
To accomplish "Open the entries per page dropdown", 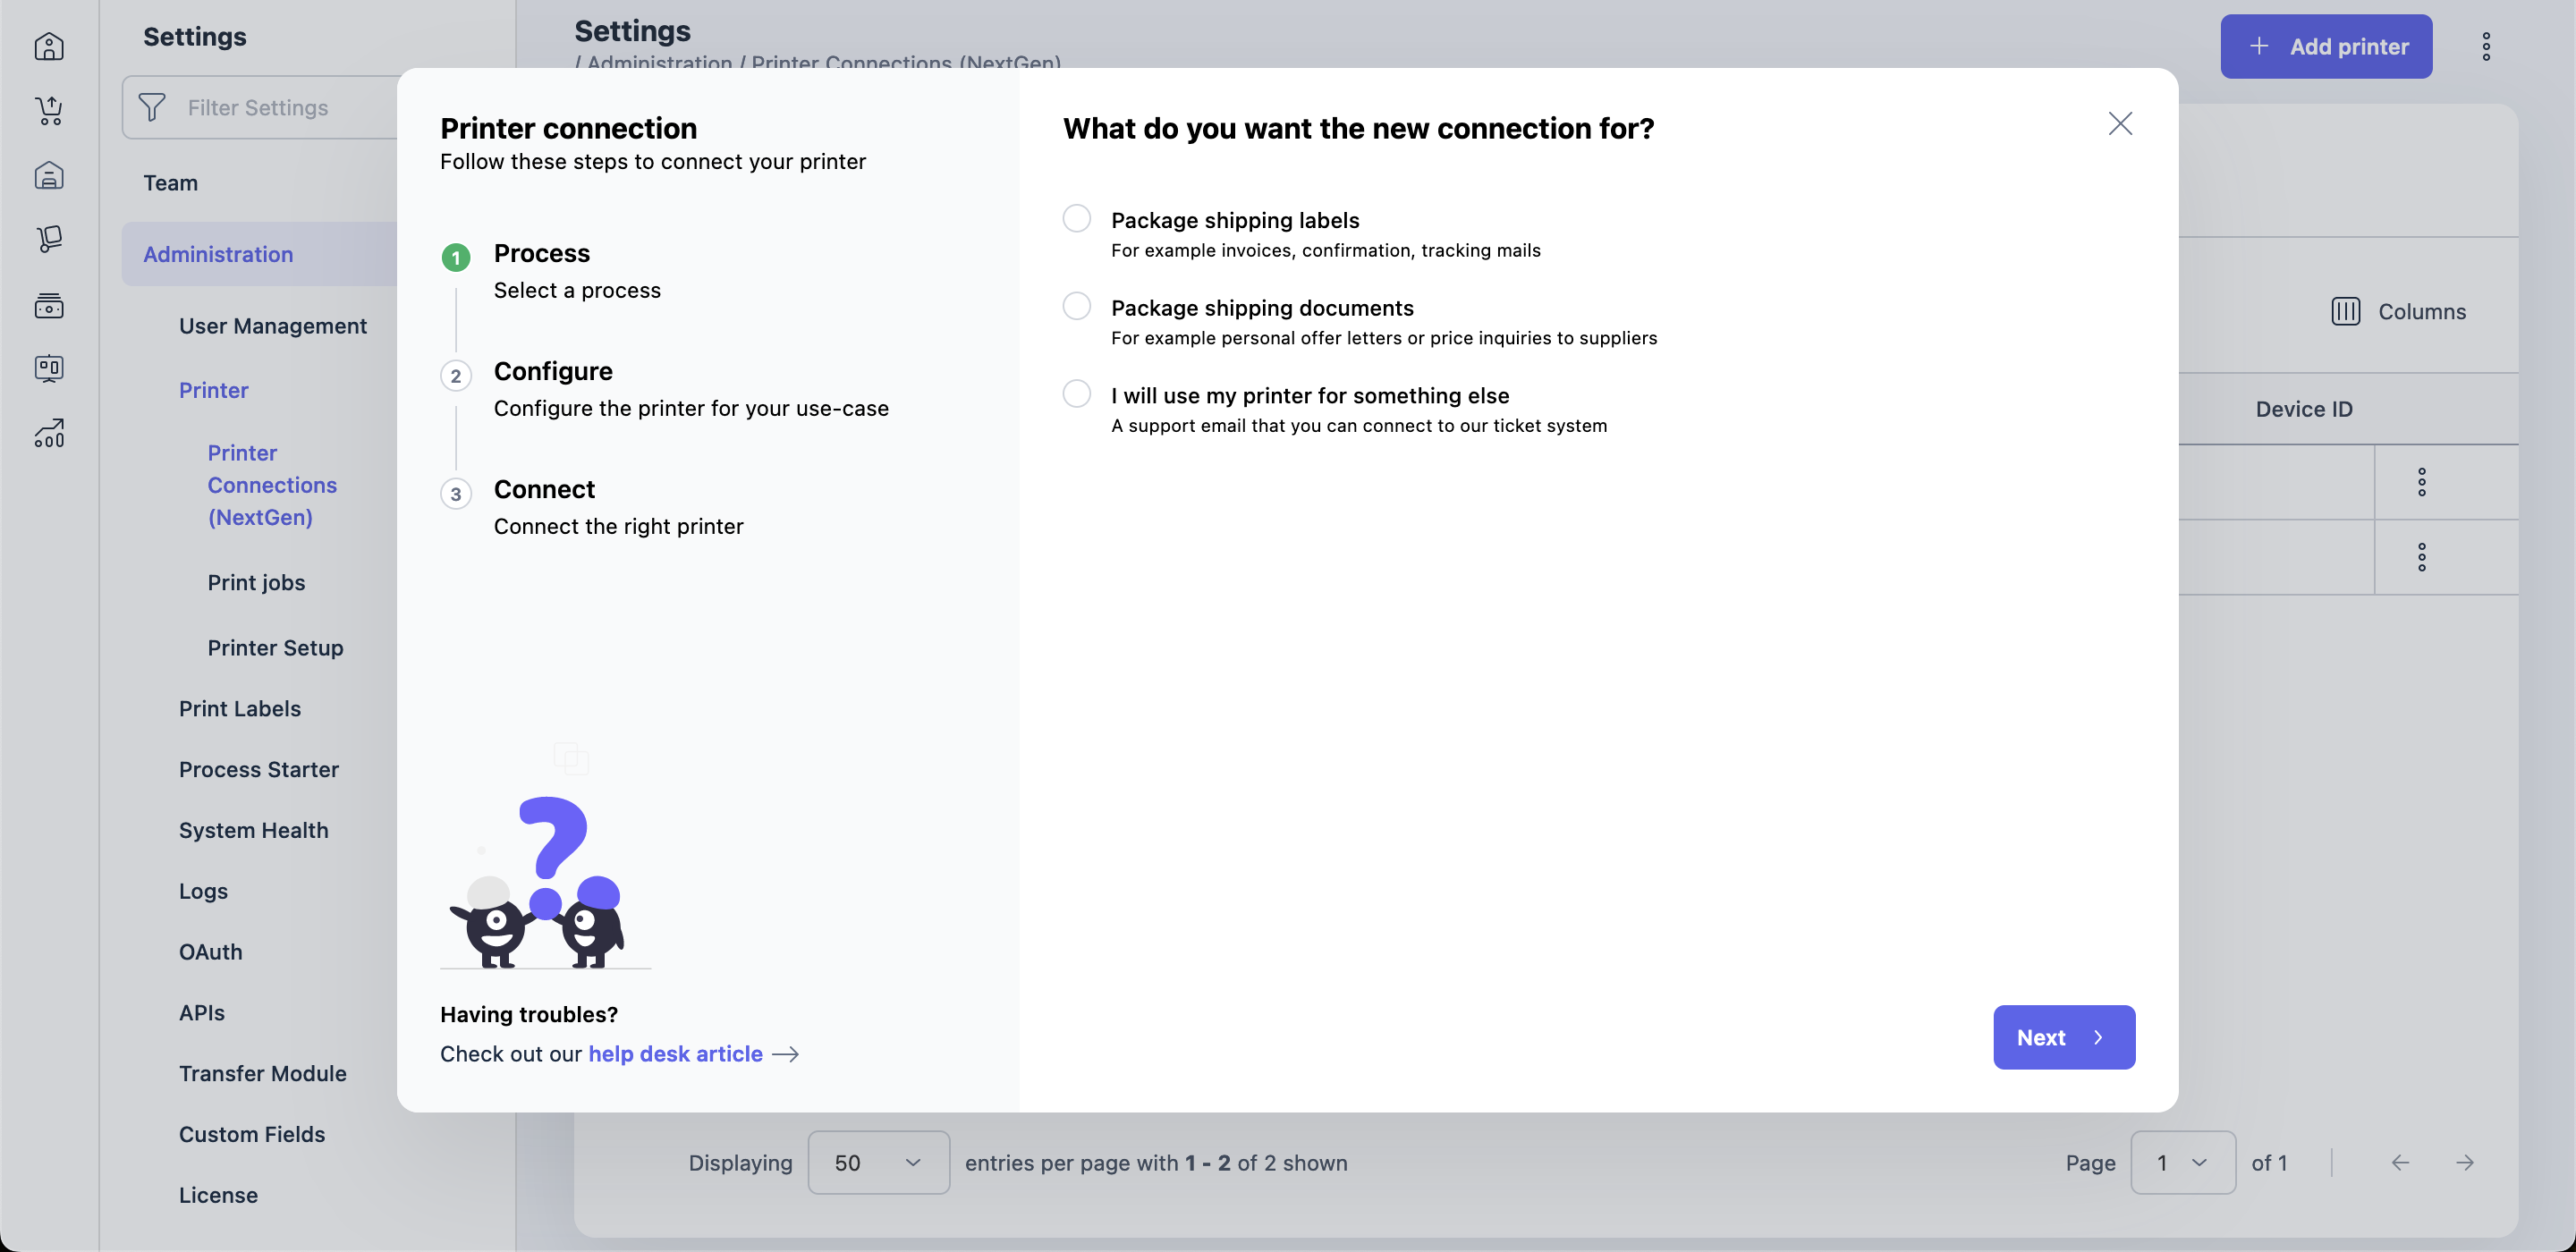I will (x=878, y=1162).
